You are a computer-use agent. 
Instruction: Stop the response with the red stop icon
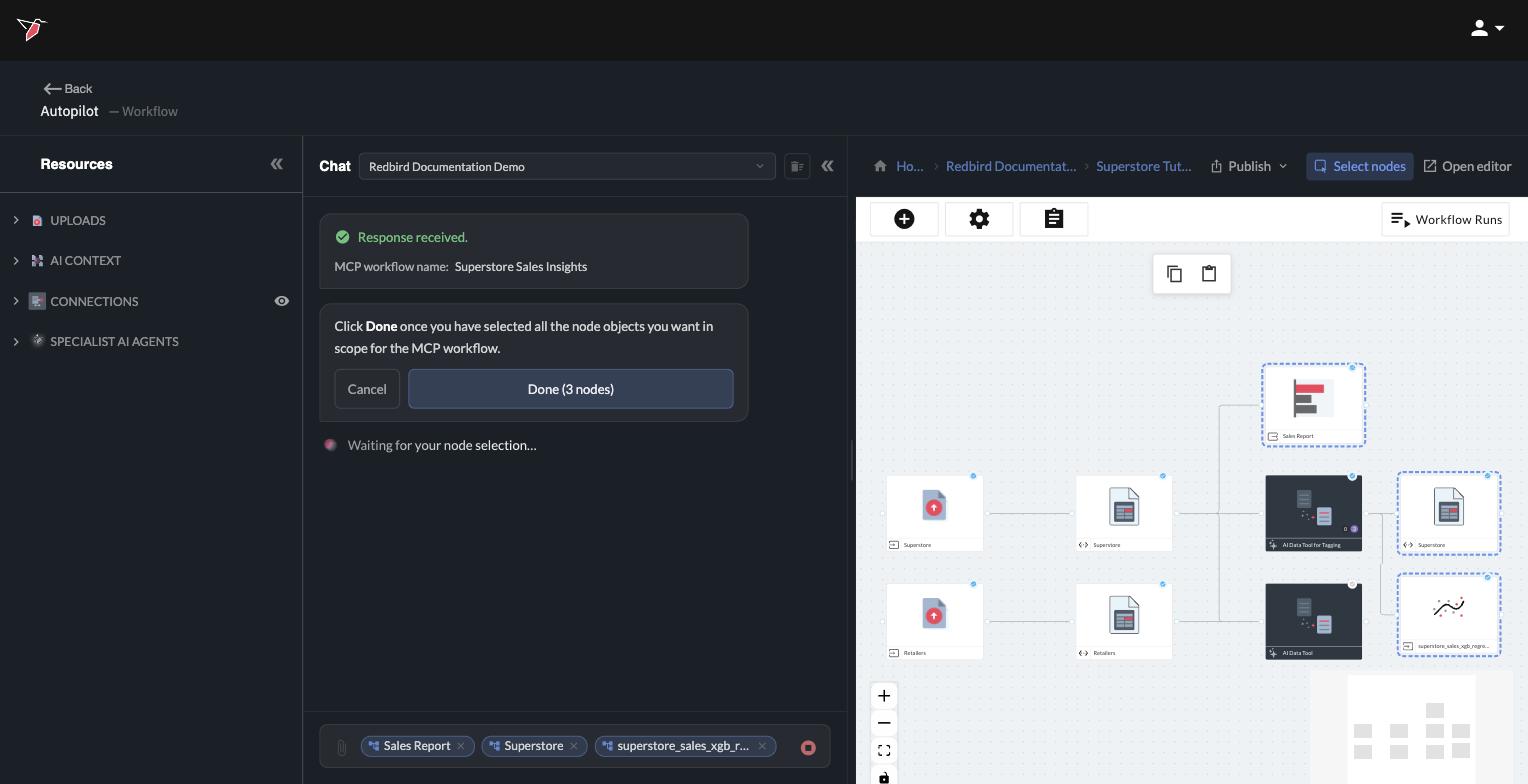(808, 747)
